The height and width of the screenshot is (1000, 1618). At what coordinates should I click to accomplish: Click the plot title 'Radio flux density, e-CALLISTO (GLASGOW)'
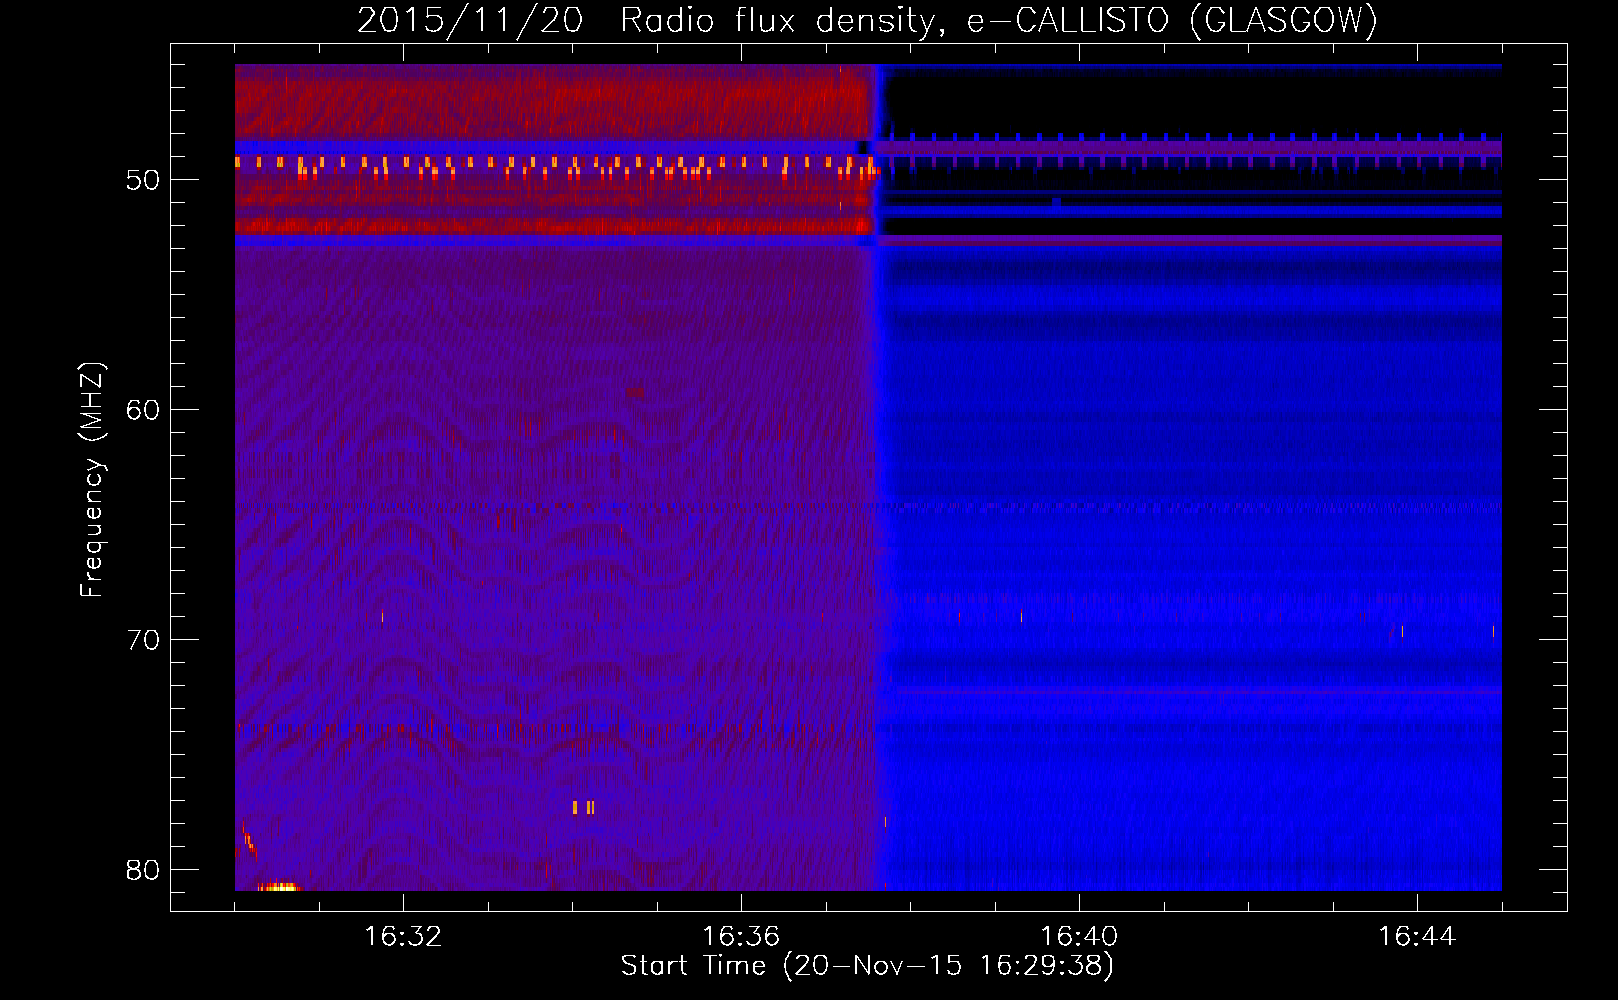click(x=999, y=20)
